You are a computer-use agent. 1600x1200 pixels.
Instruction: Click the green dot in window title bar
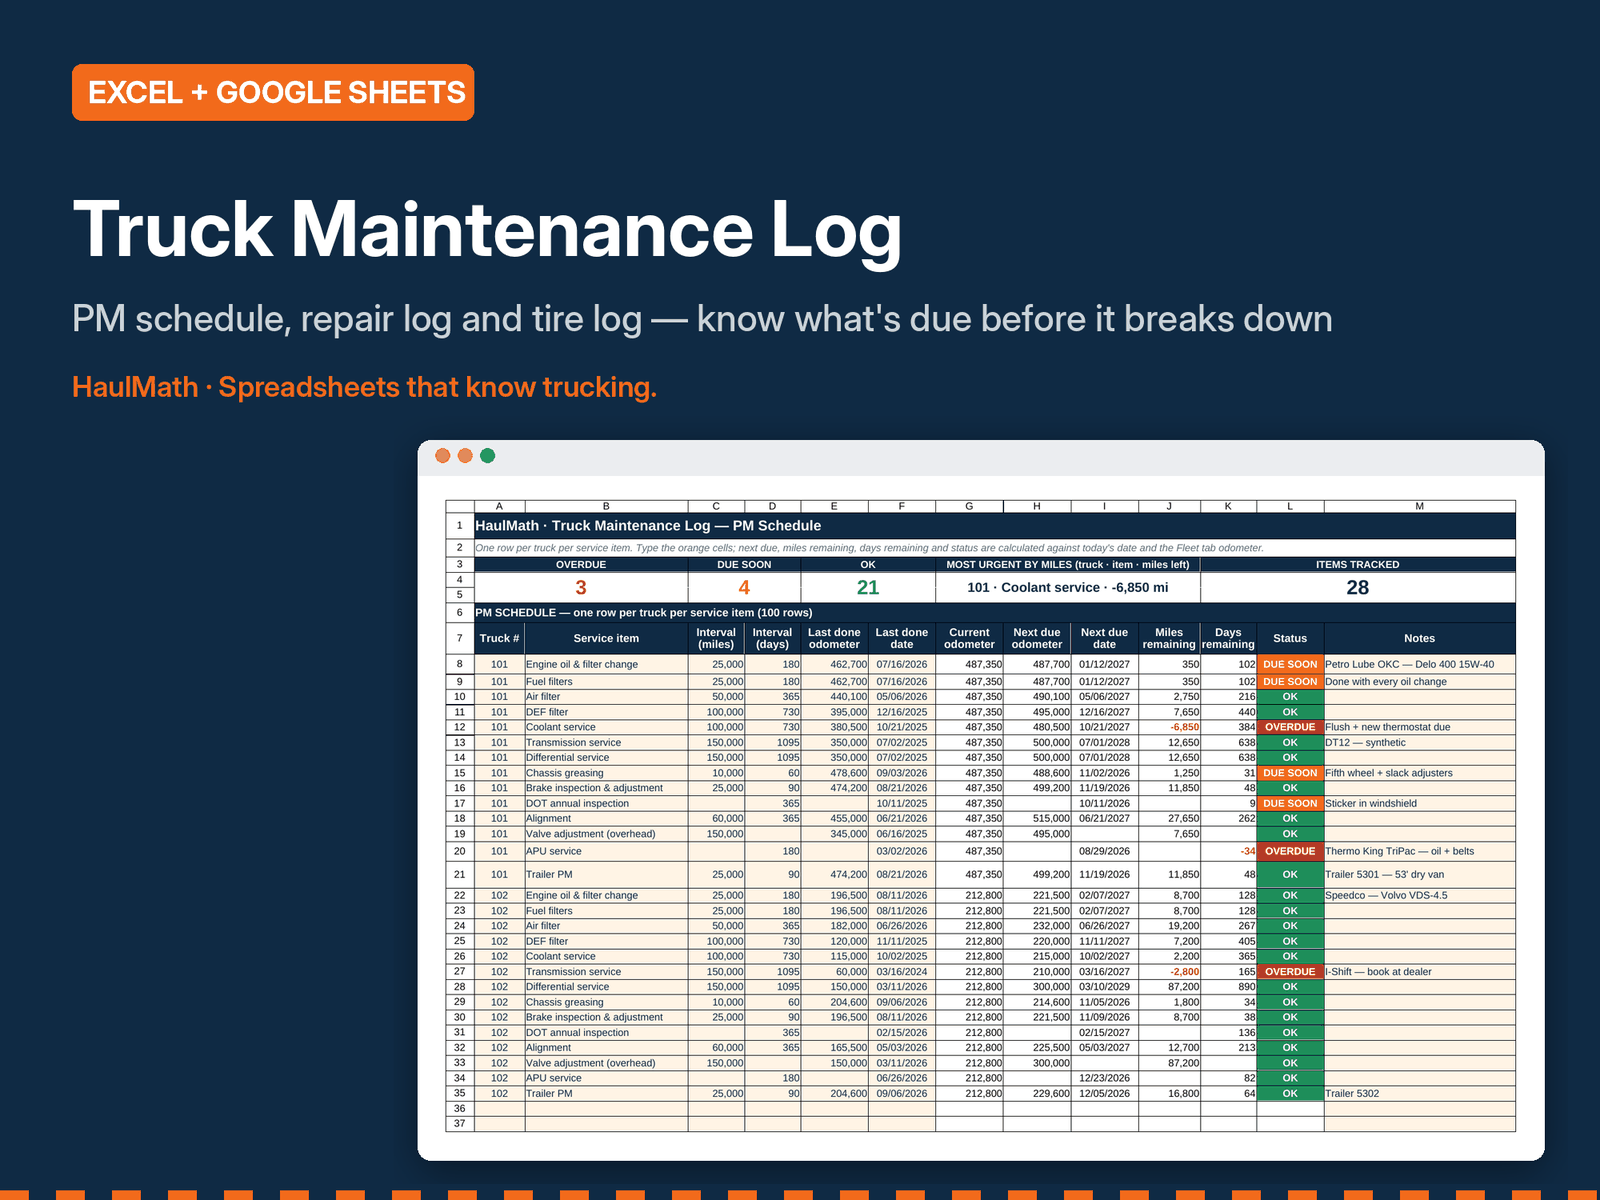point(488,456)
